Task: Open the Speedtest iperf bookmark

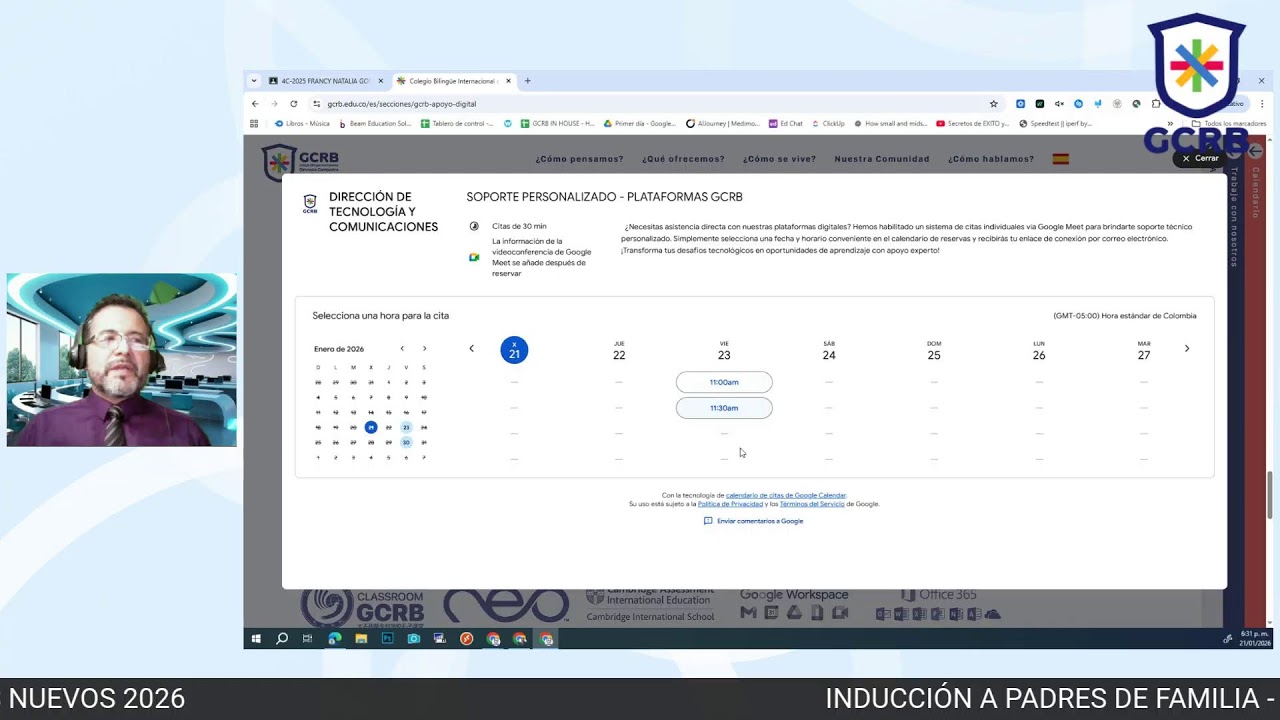Action: tap(1056, 124)
